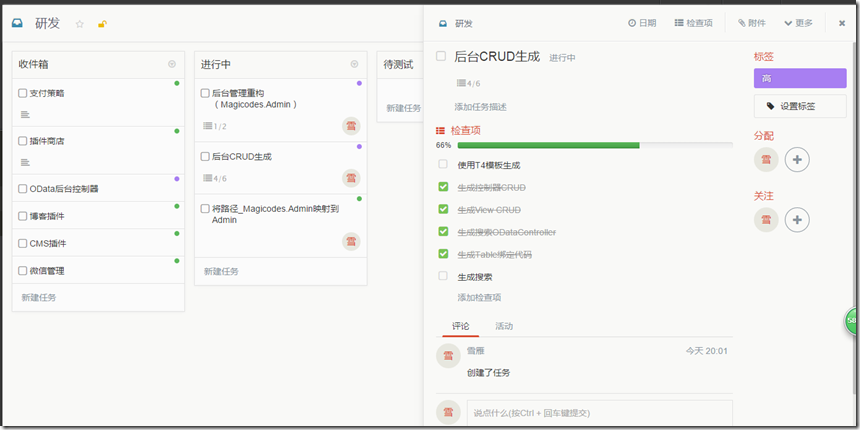Click the green priority dot on 支付策略
860x430 pixels.
tap(177, 83)
